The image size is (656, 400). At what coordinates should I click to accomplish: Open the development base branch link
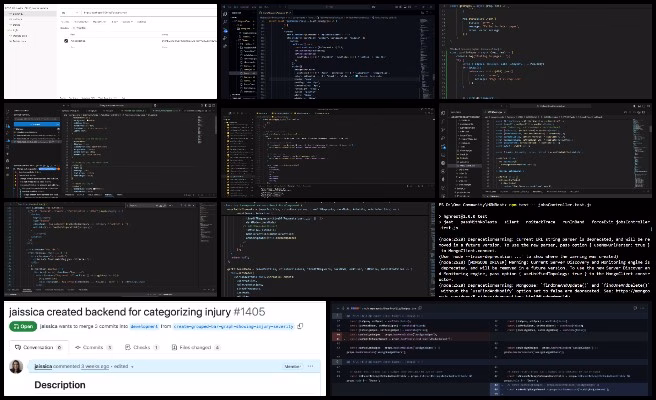(x=144, y=326)
